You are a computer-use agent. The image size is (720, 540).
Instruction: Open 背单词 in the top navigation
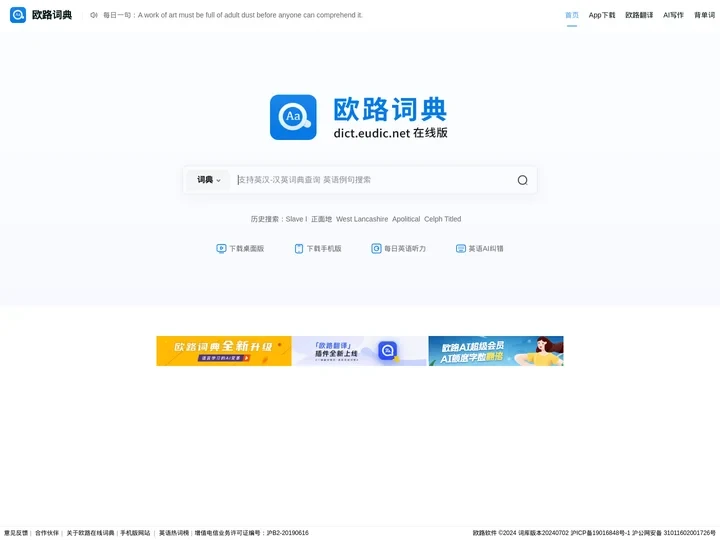704,15
